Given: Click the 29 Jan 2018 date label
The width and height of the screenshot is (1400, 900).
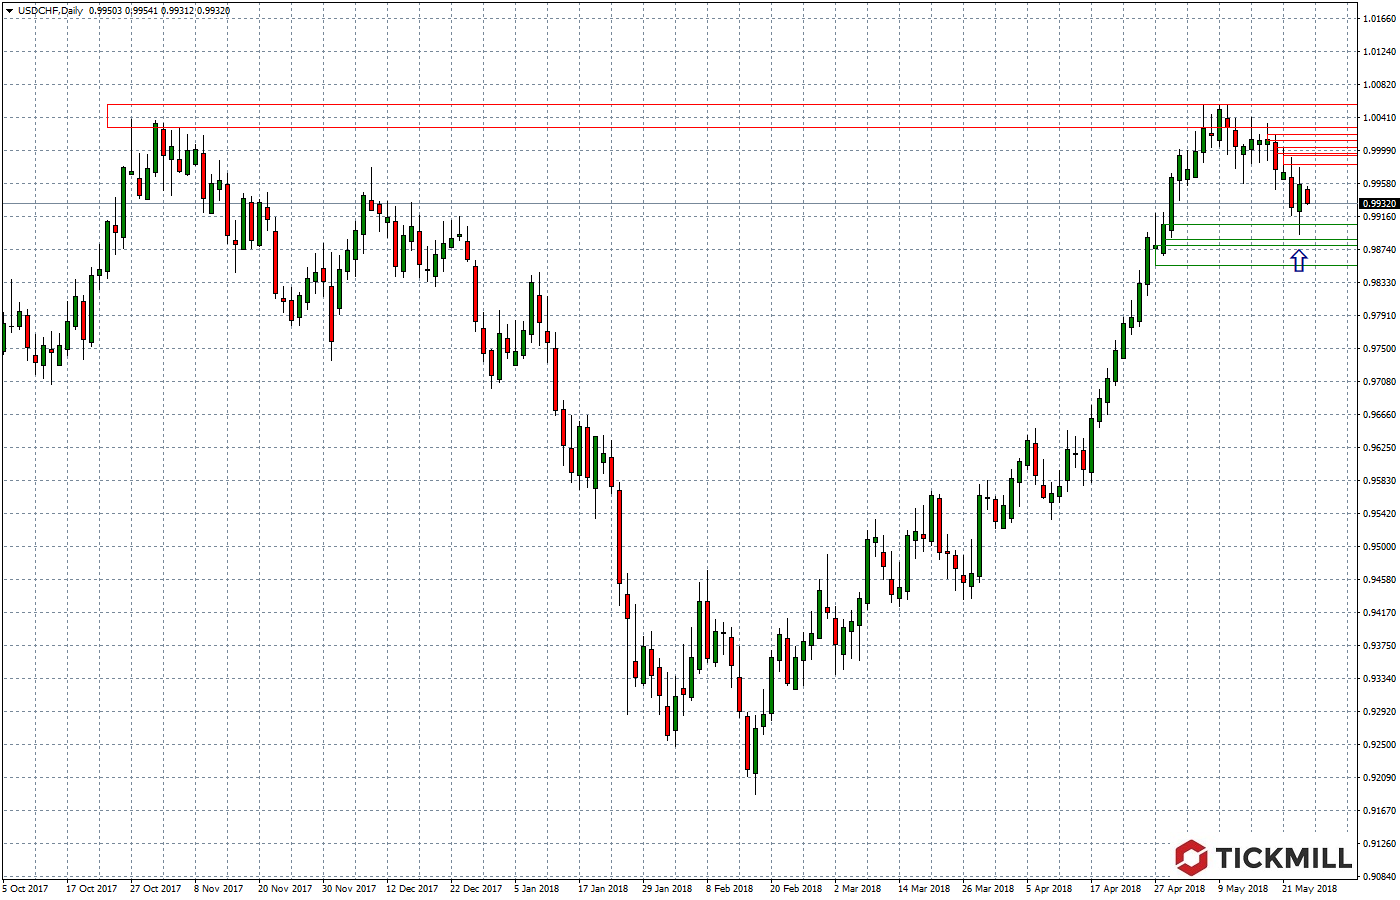Looking at the screenshot, I should pos(667,888).
